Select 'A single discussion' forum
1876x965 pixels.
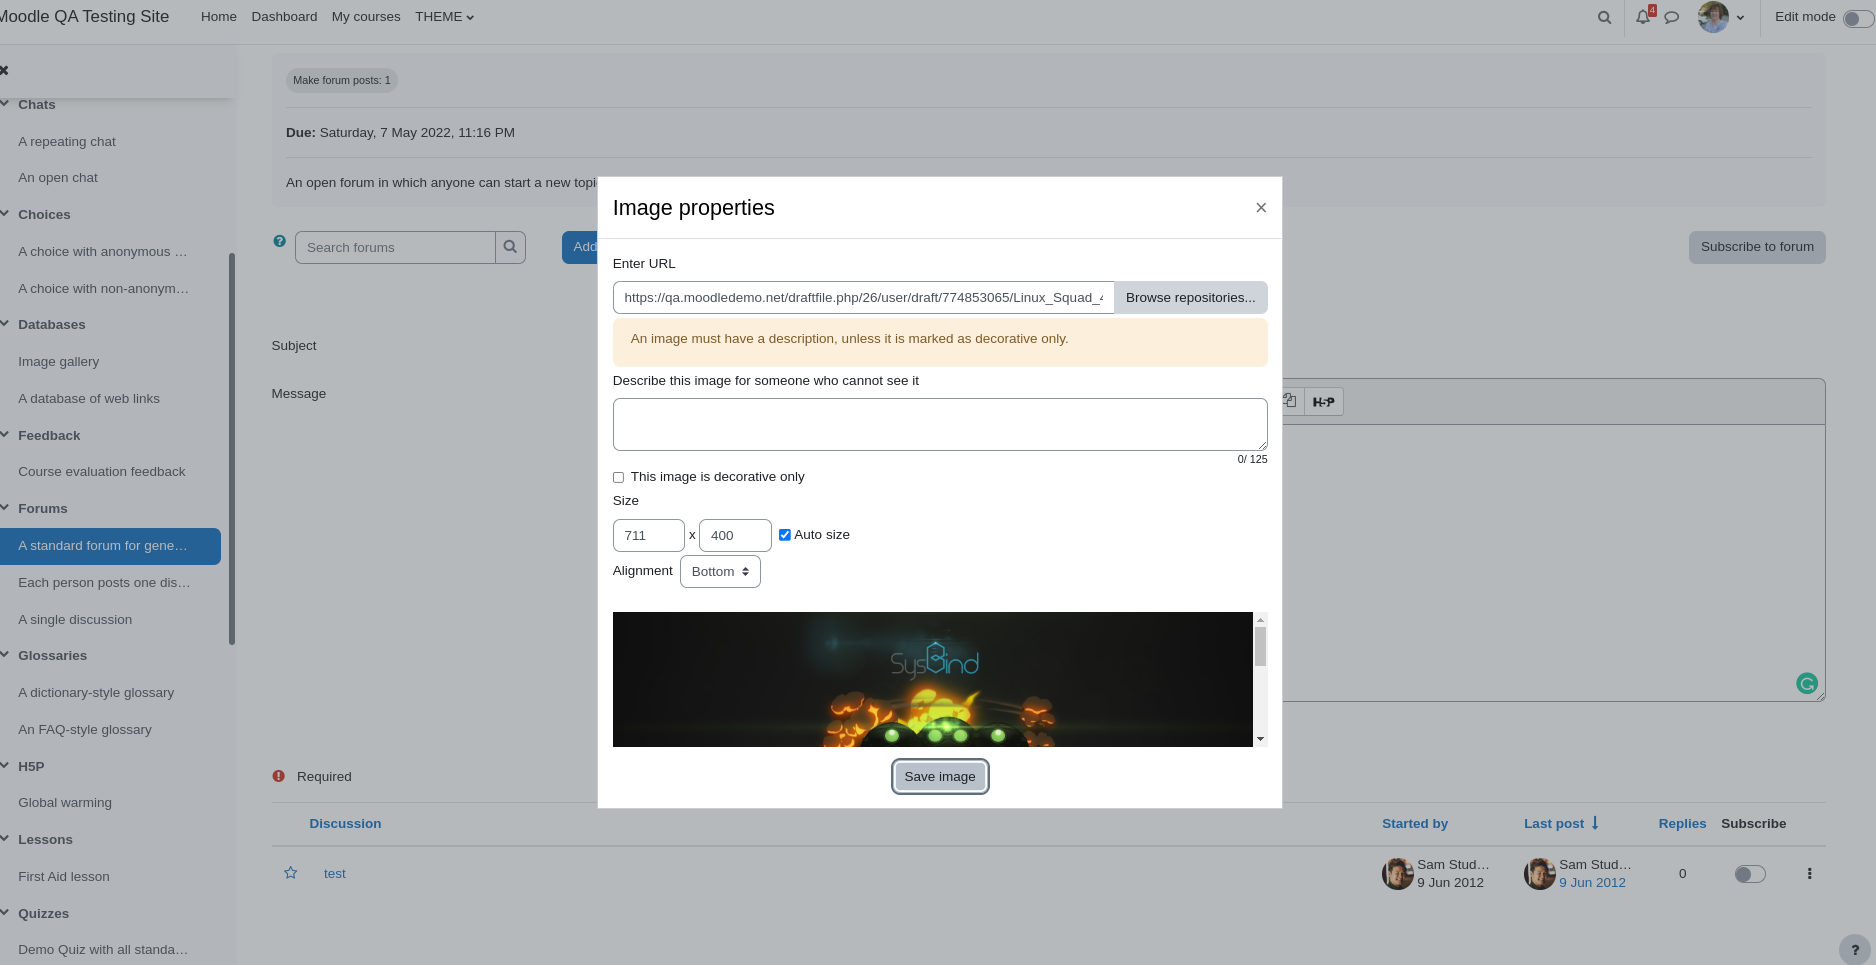point(75,619)
